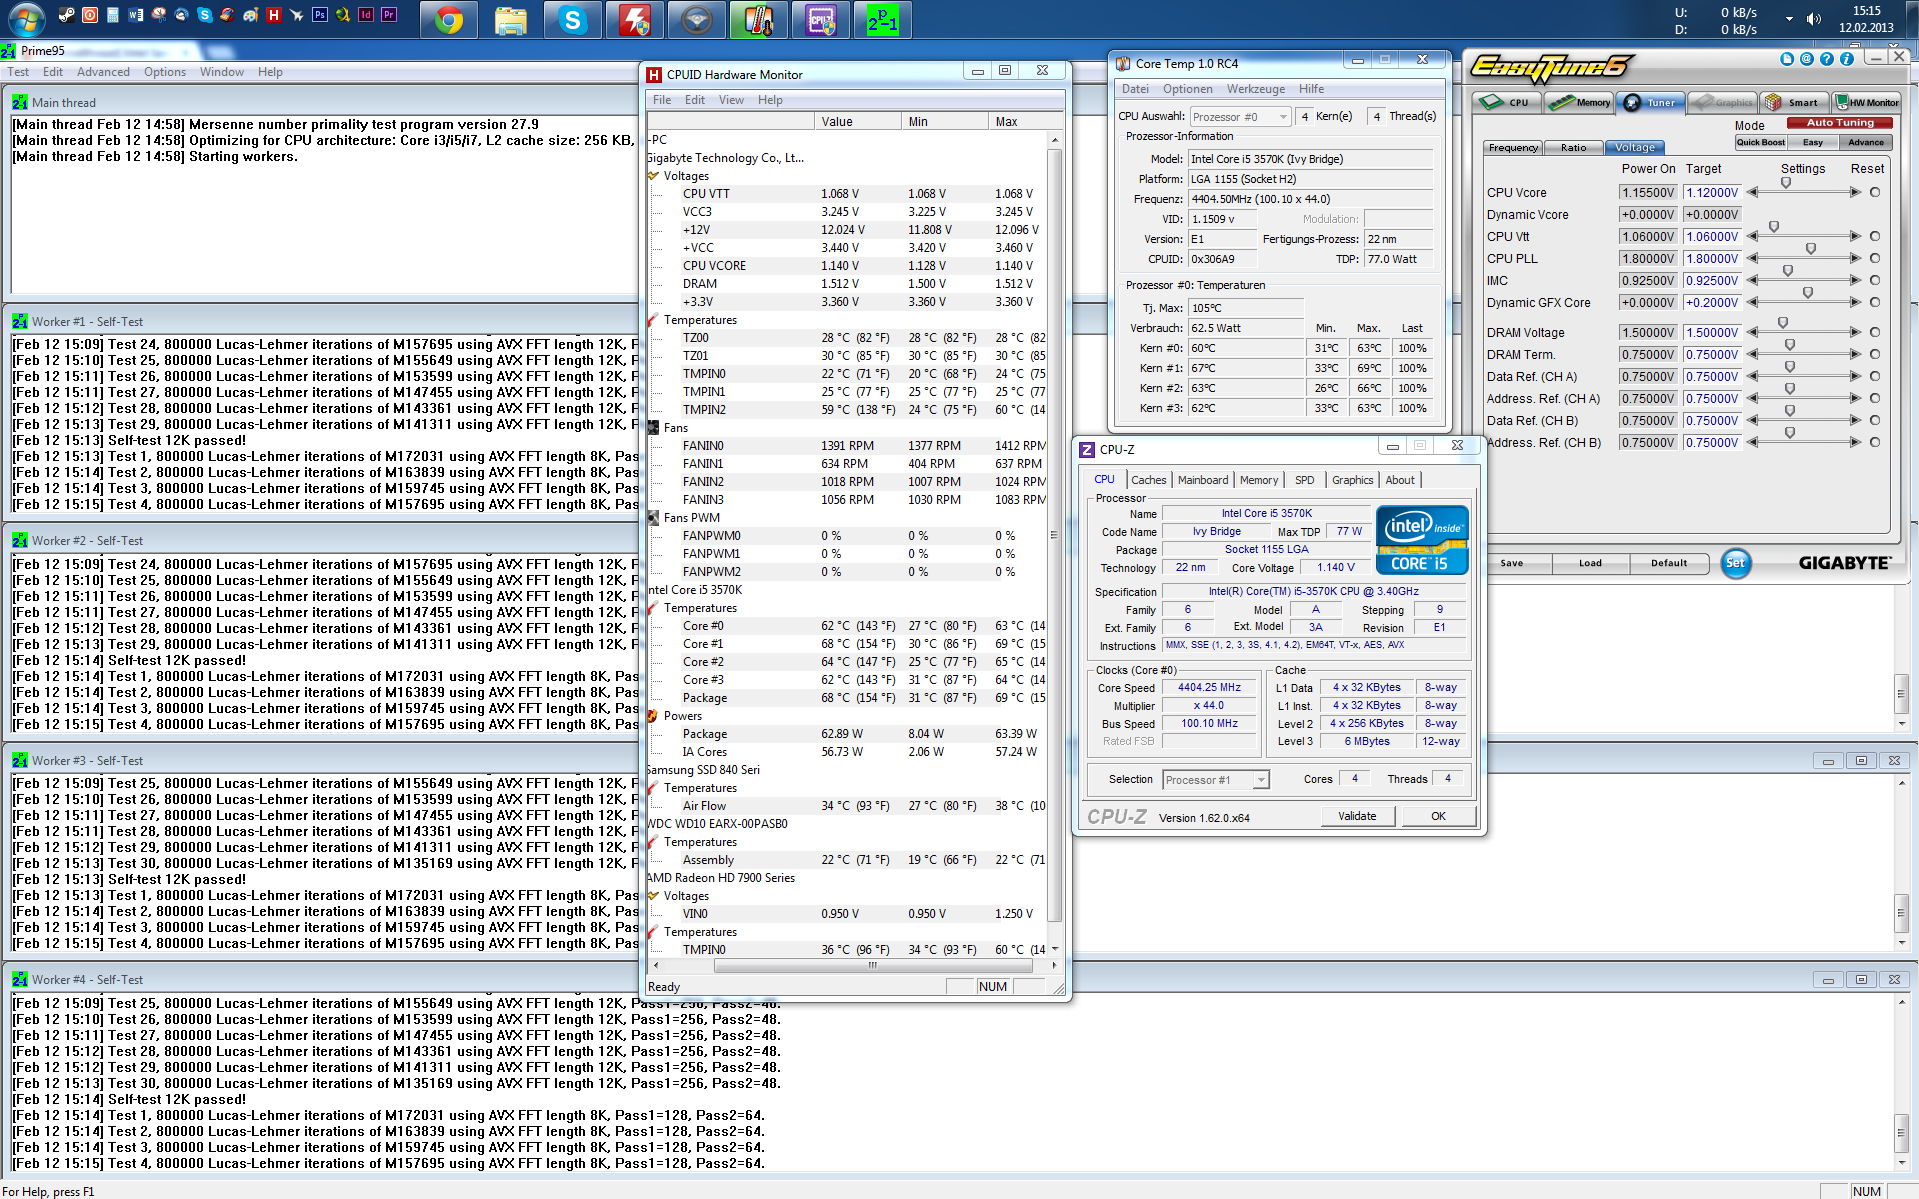Launch Premiere Pro from the quick launch bar
The width and height of the screenshot is (1919, 1199).
click(x=389, y=15)
